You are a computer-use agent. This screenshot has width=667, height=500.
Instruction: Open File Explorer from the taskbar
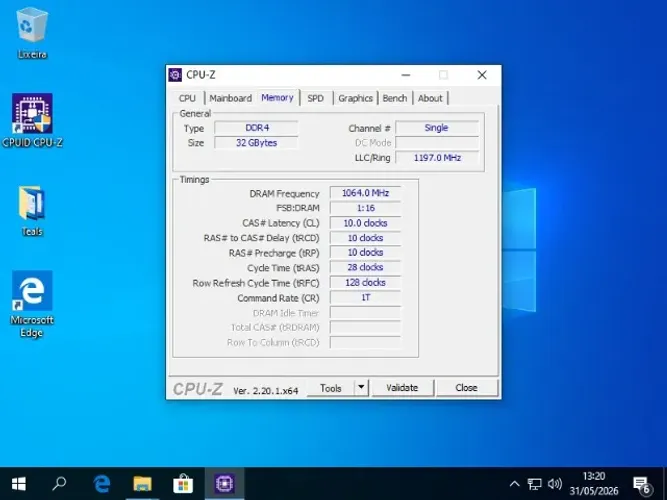point(142,483)
